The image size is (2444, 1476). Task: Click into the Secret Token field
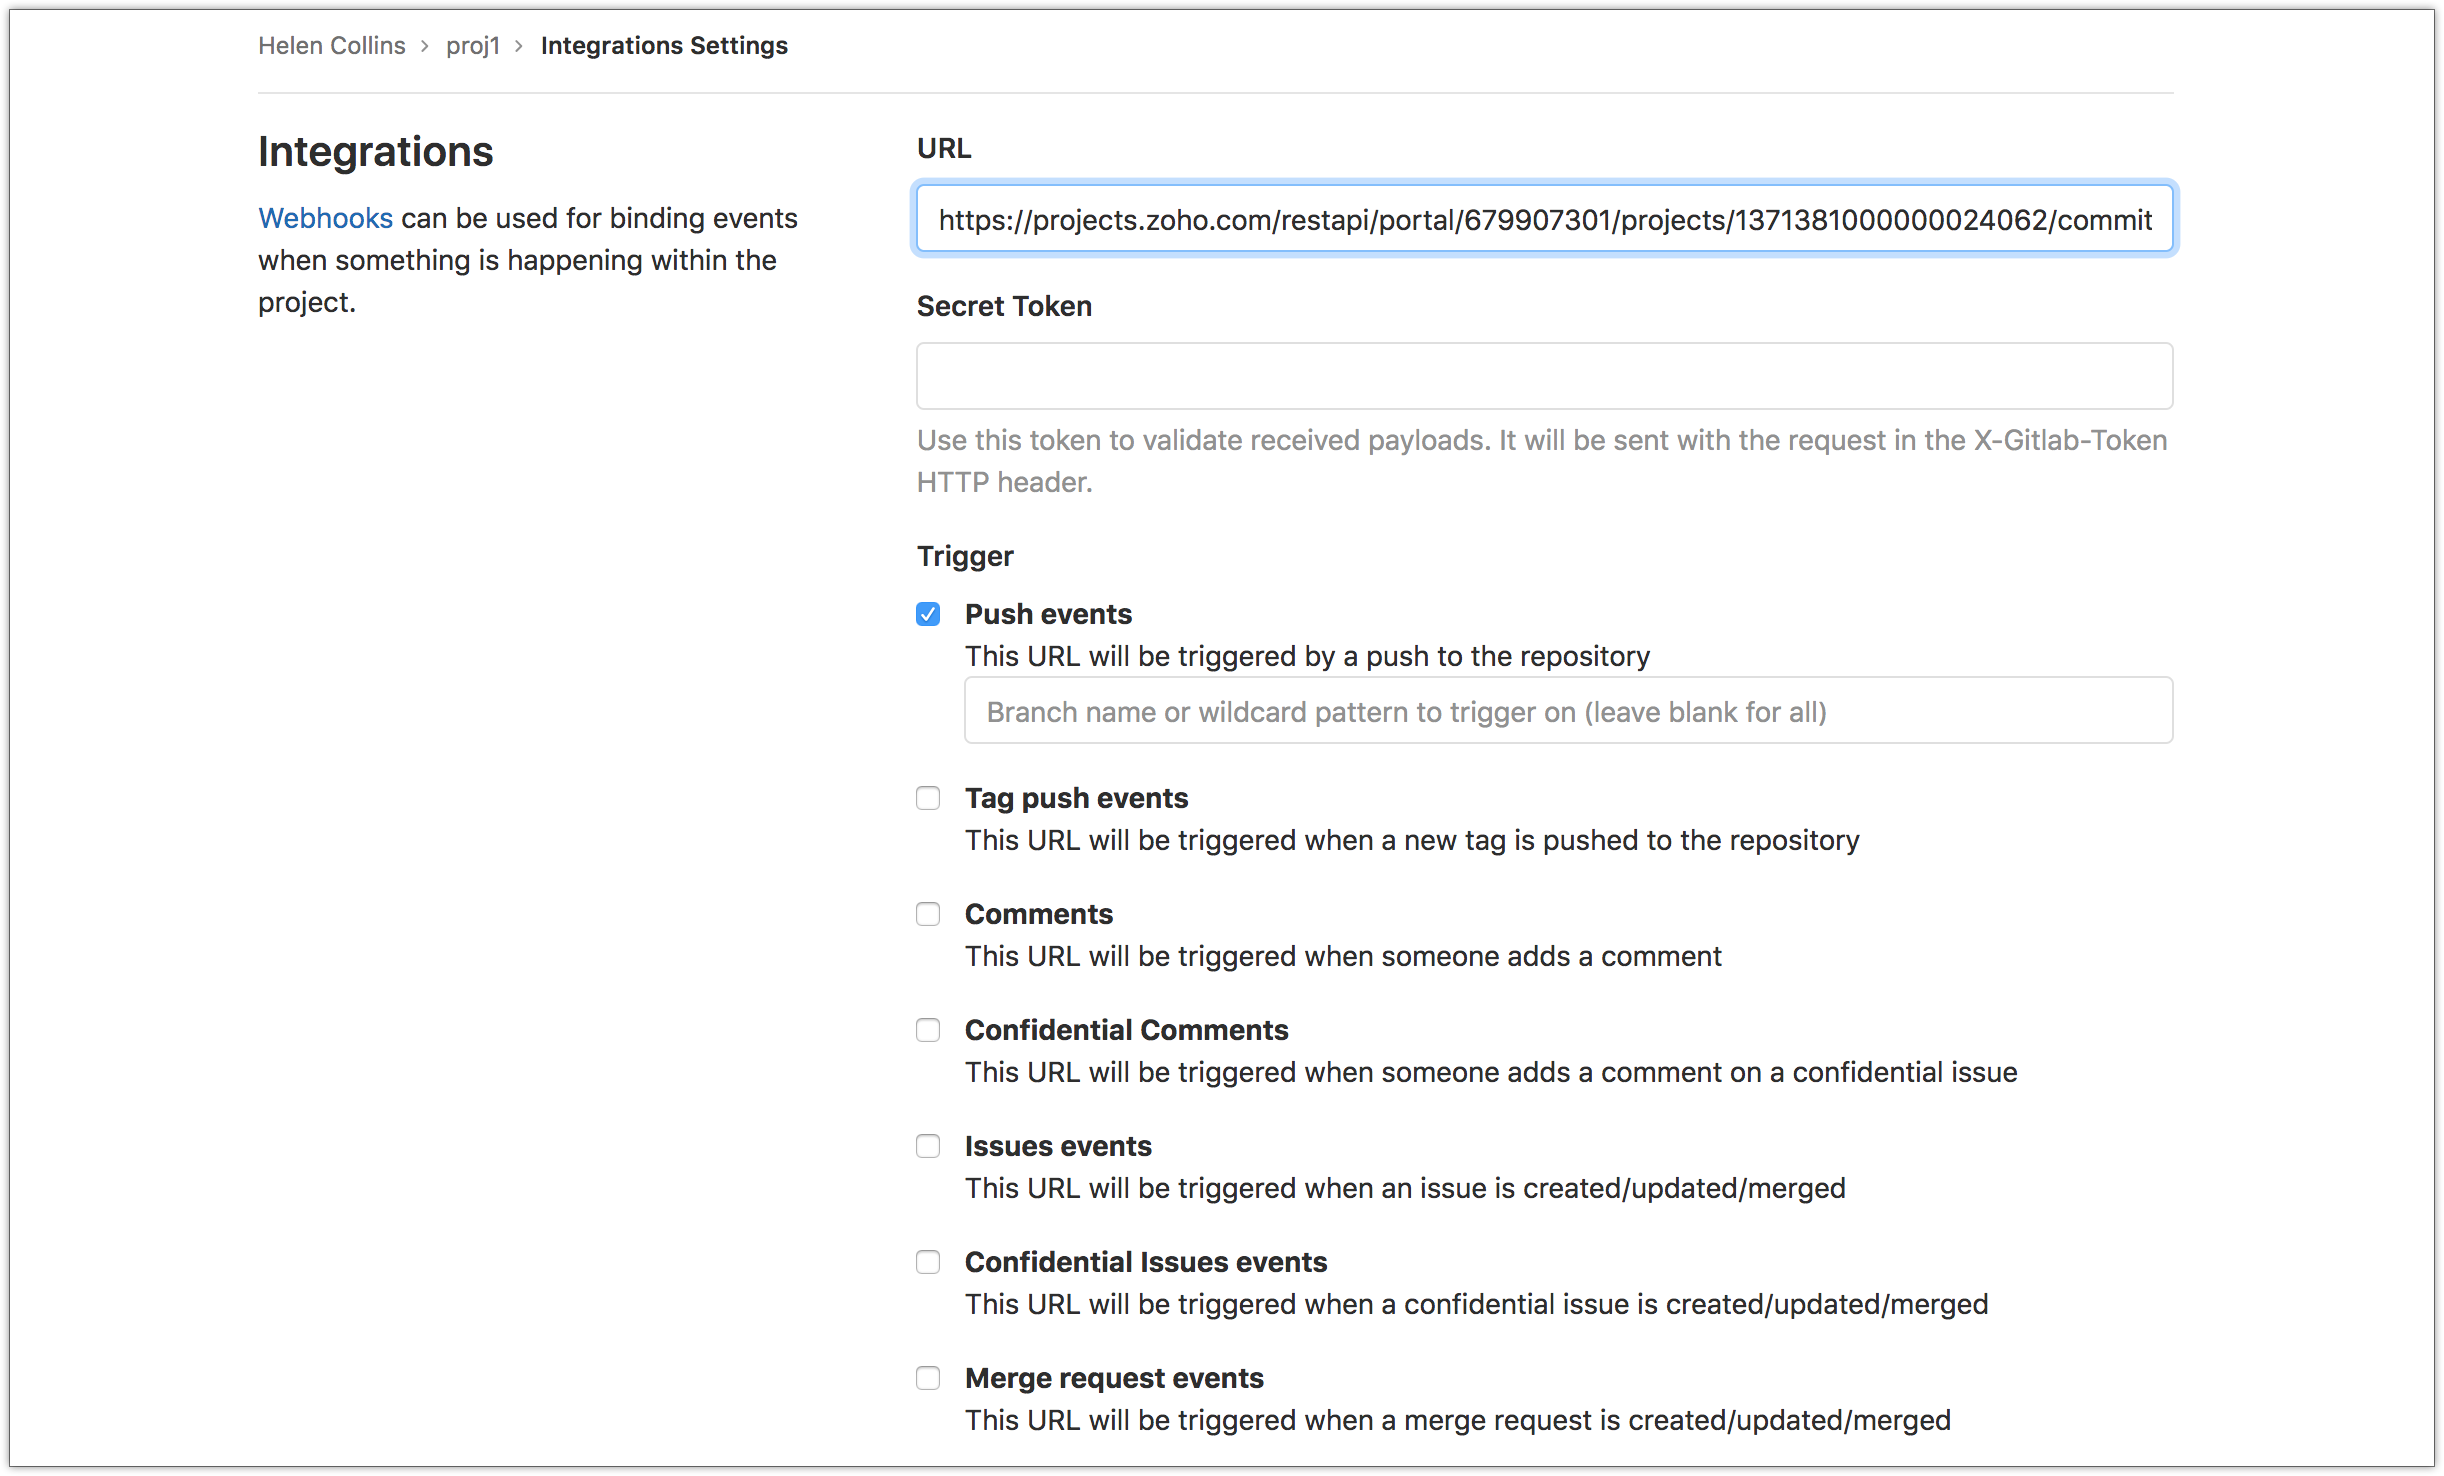[x=1544, y=376]
